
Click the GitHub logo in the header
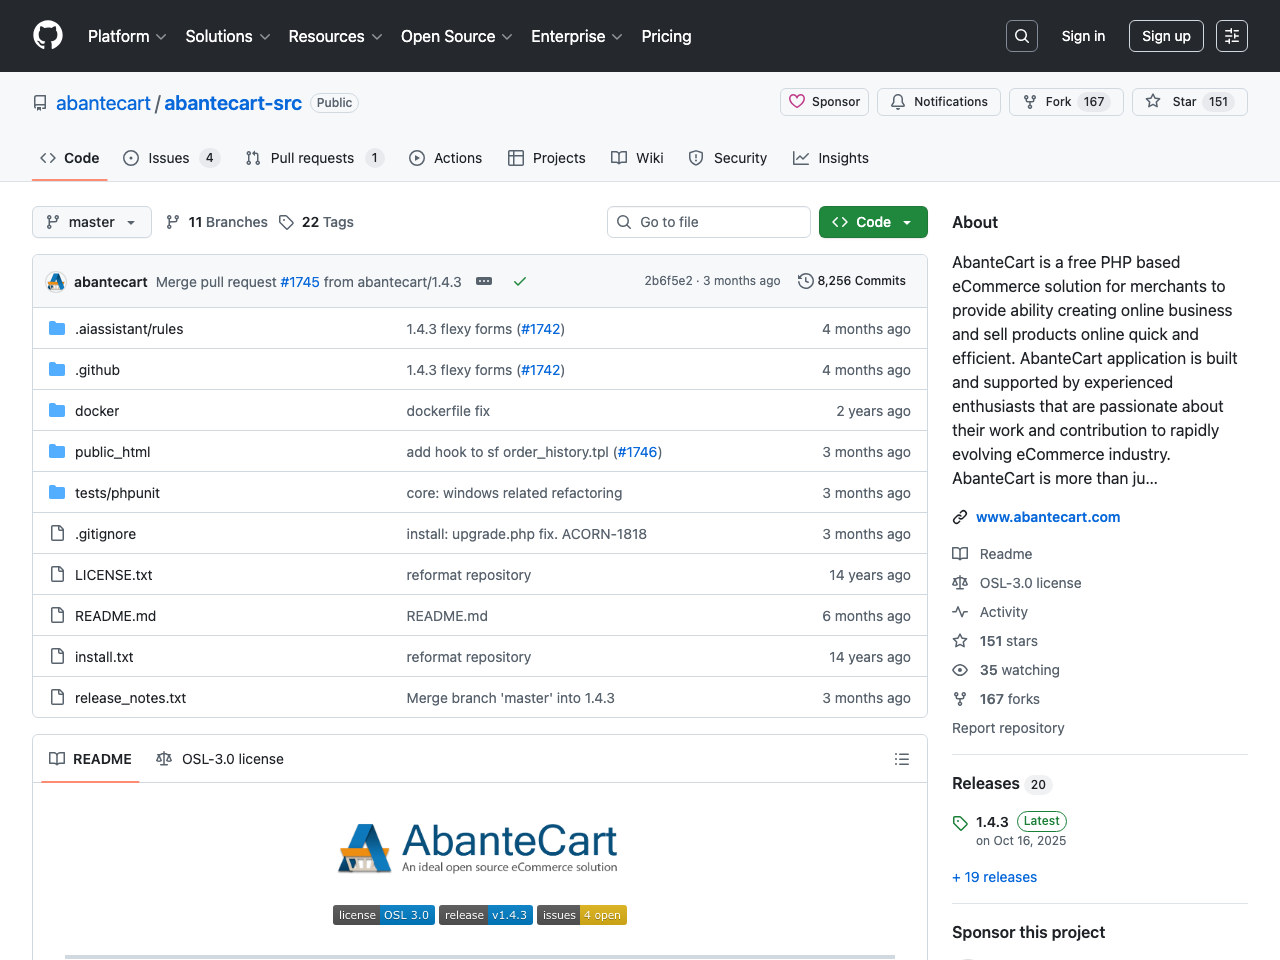click(x=47, y=35)
